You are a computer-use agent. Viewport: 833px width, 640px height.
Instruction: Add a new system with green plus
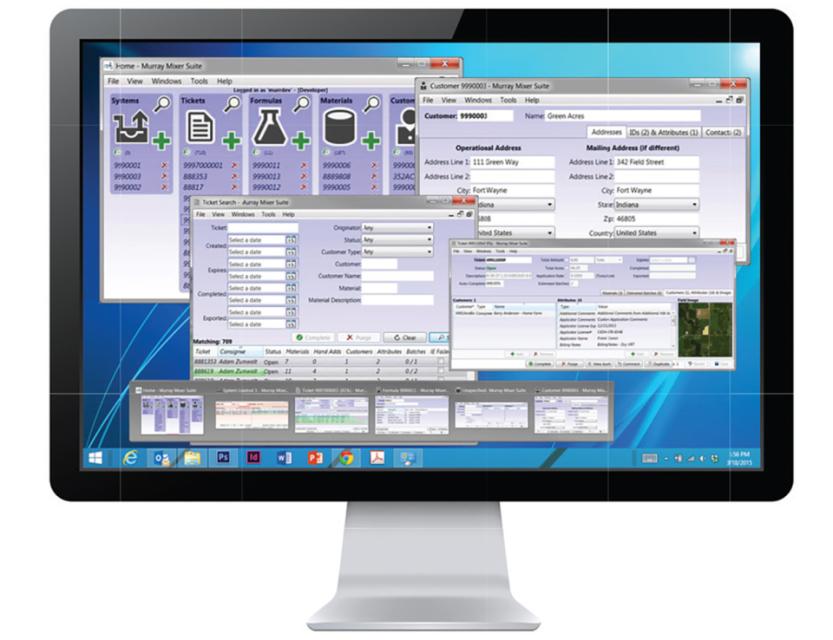pos(162,141)
